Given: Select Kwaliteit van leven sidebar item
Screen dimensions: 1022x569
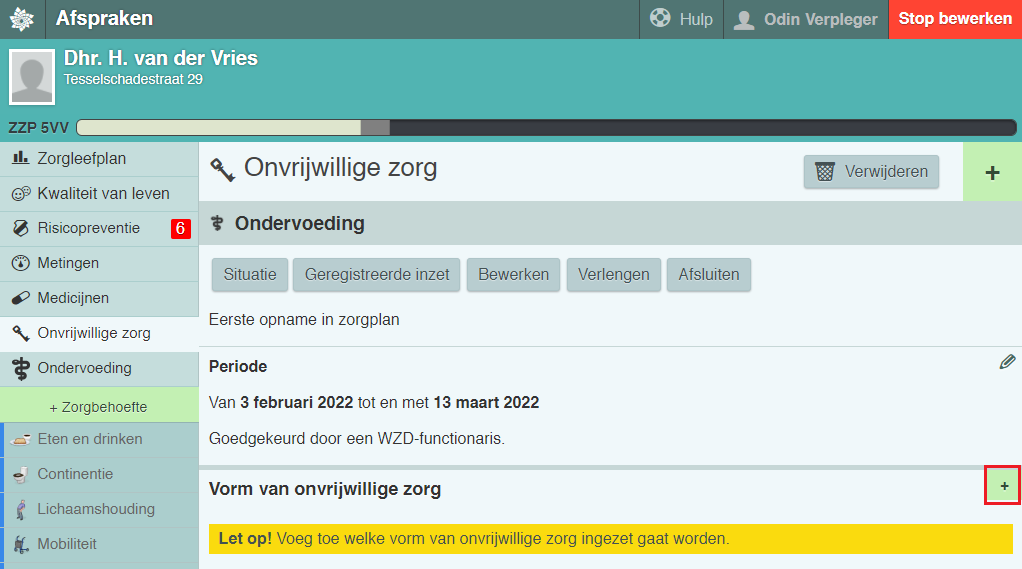Looking at the screenshot, I should 103,194.
